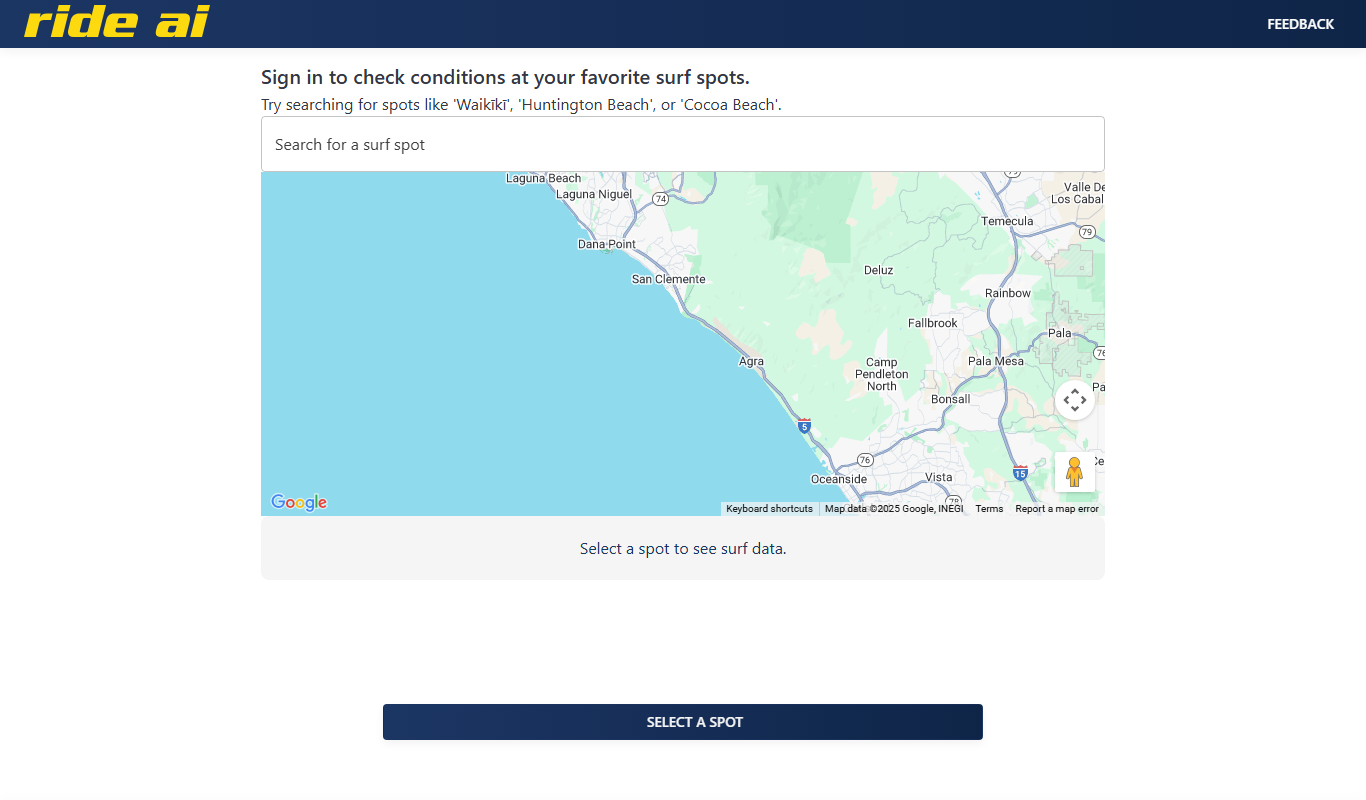
Task: Open Keyboard shortcuts on the map
Action: coord(769,509)
